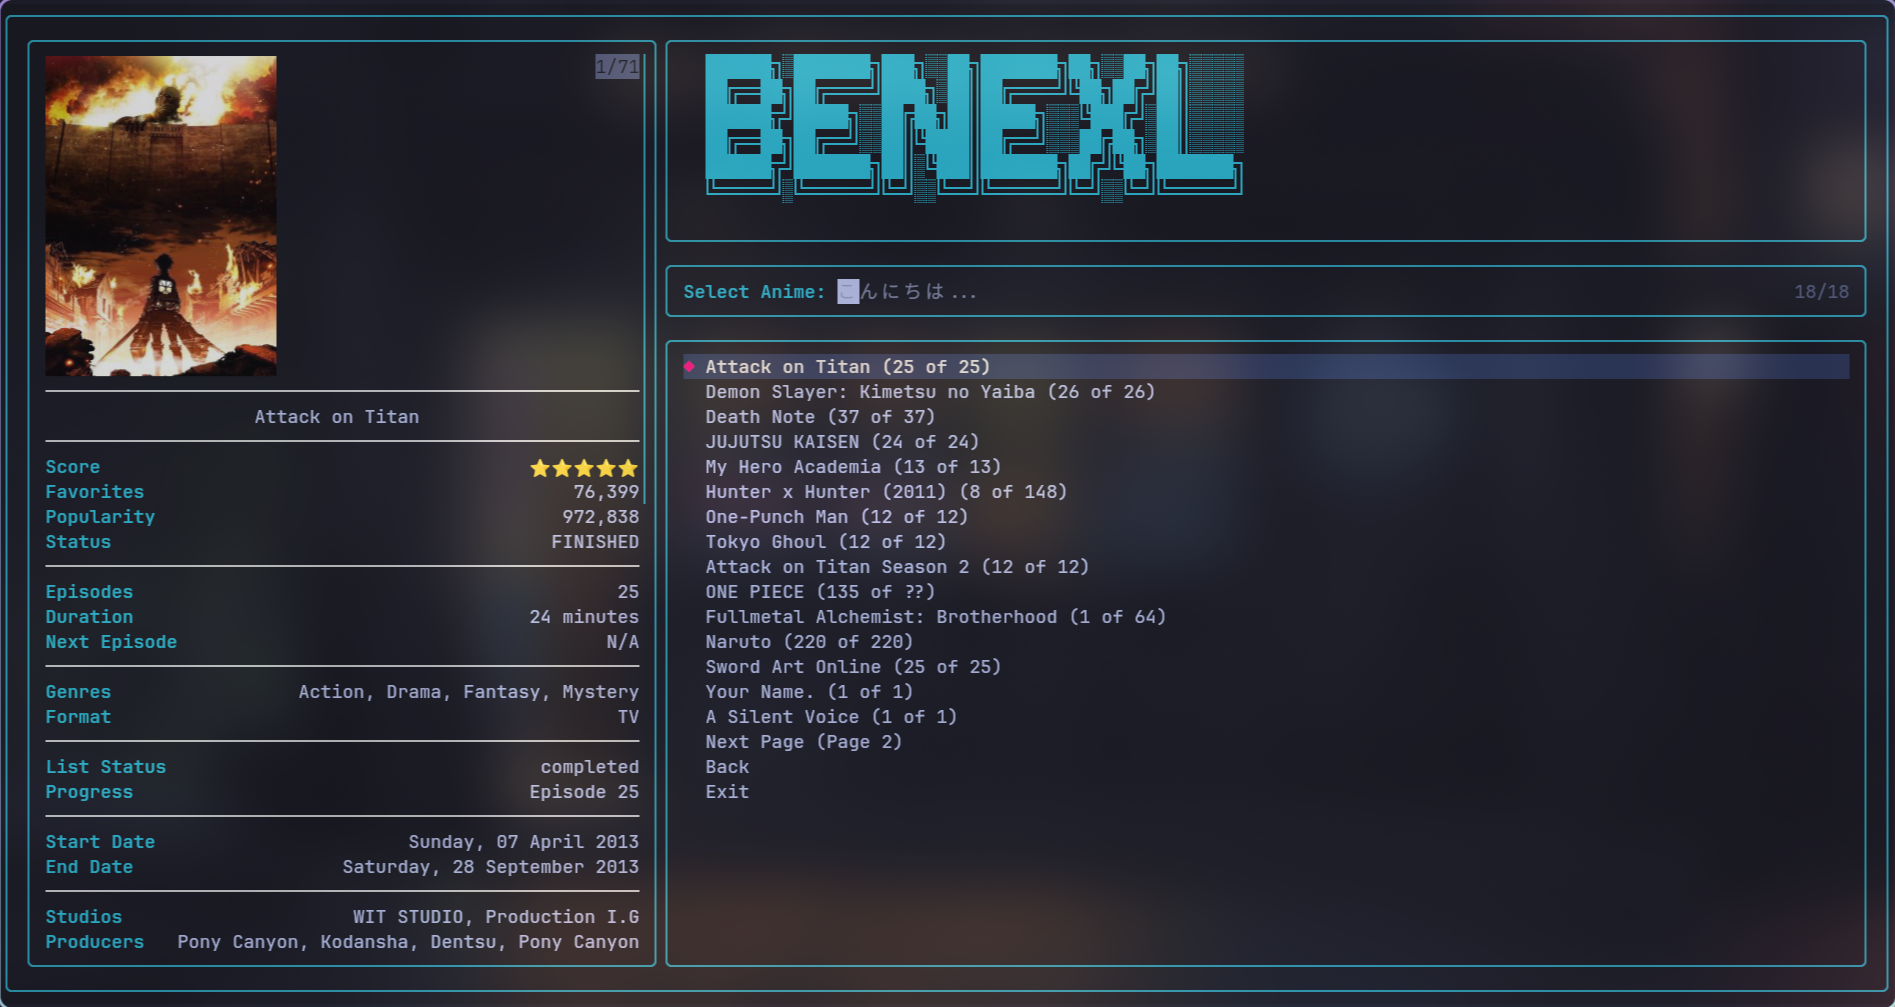The height and width of the screenshot is (1007, 1895).
Task: Click the preview pane scrollbar
Action: [x=645, y=279]
